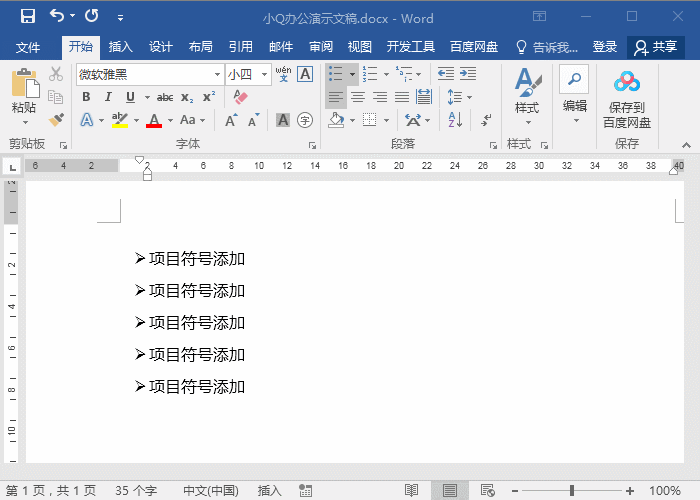Screen dimensions: 700x500
Task: Save the document with the floppy icon
Action: click(28, 17)
